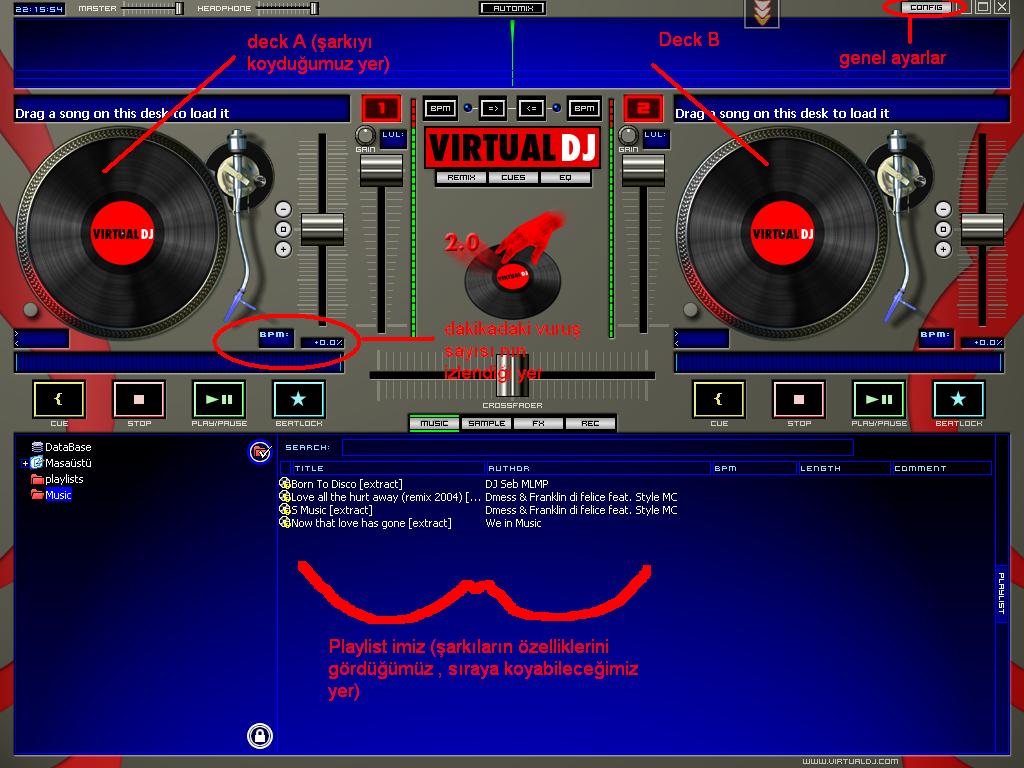
Task: Expand the top-center dropdown chevron icon
Action: [761, 13]
